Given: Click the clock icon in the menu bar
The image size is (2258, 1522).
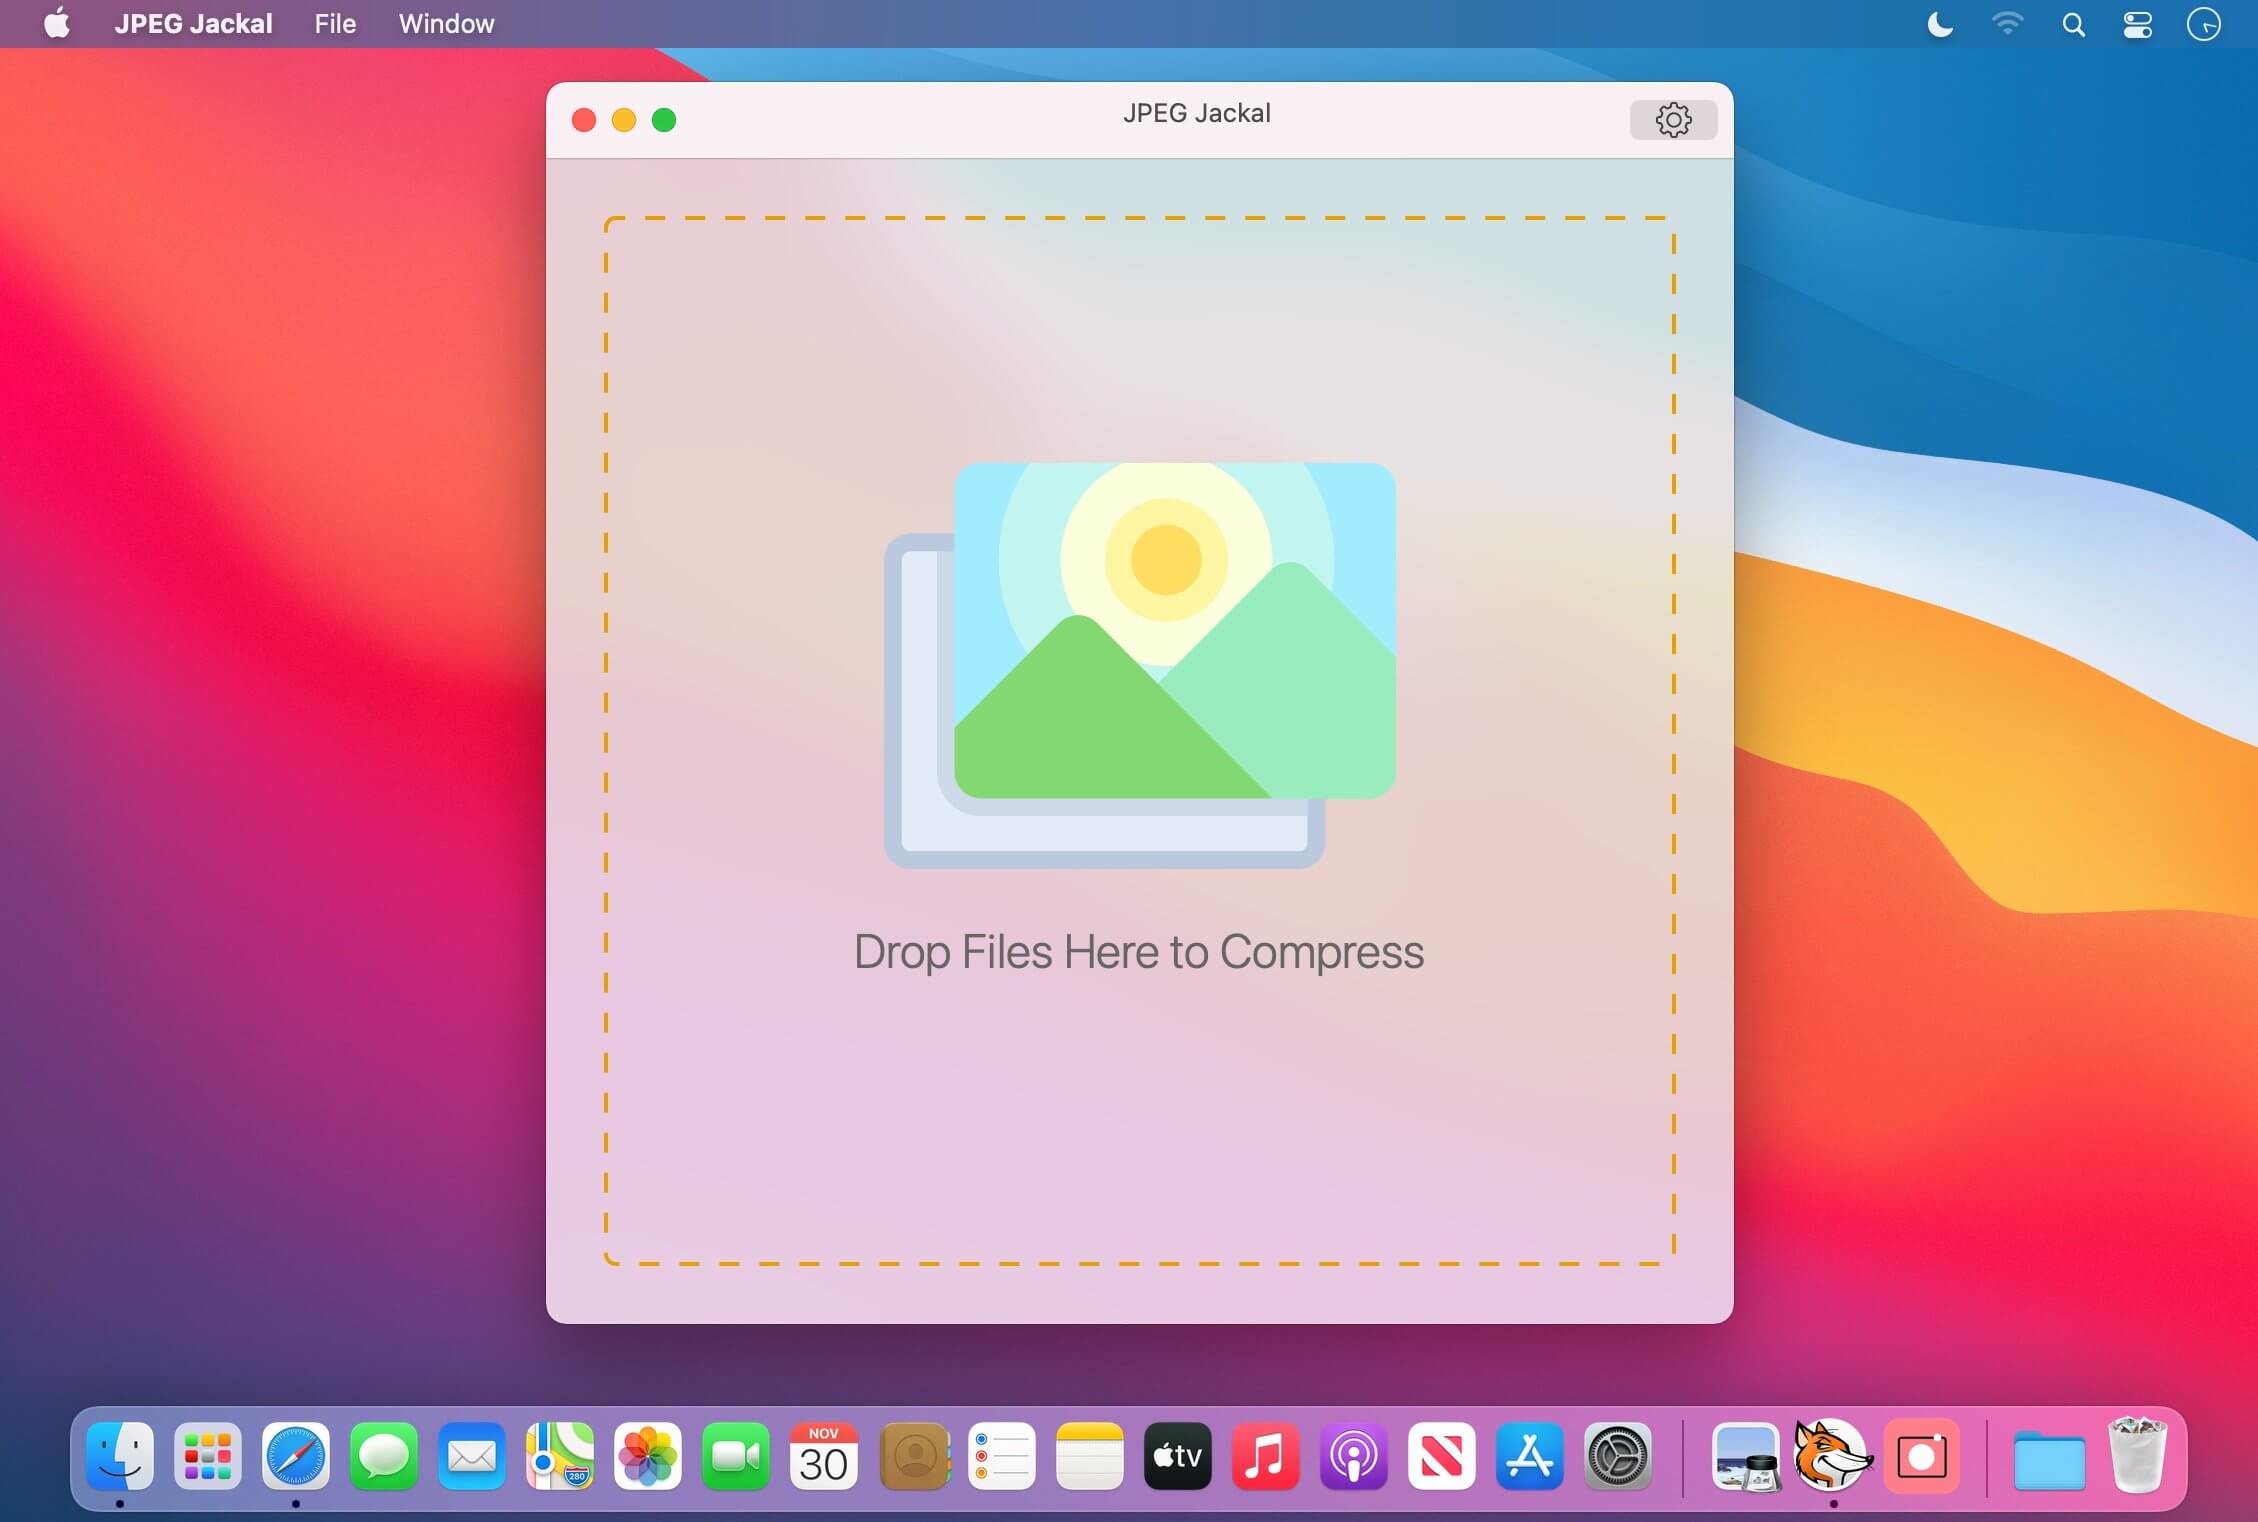Looking at the screenshot, I should (x=2203, y=23).
